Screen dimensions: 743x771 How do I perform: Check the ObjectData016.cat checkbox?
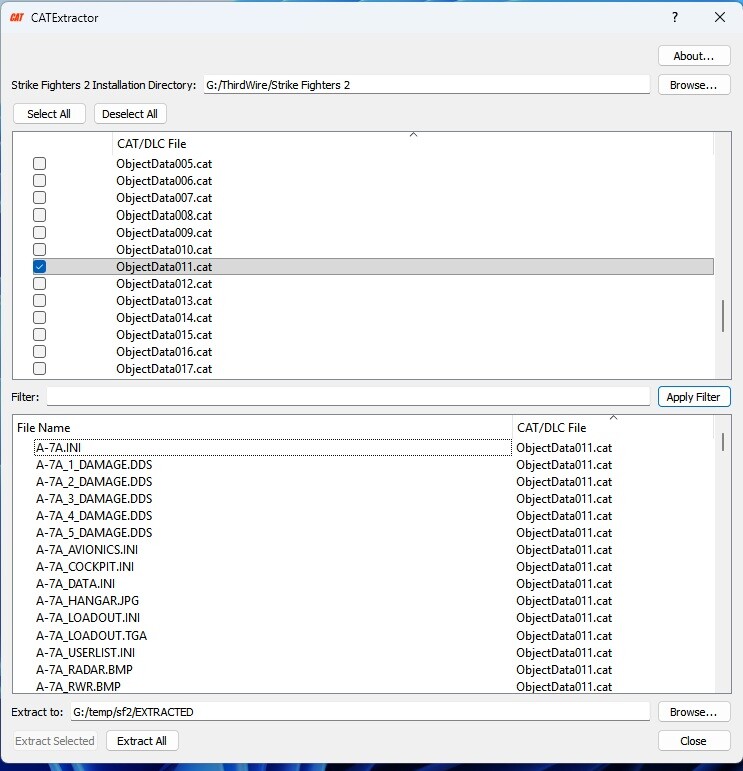coord(39,352)
